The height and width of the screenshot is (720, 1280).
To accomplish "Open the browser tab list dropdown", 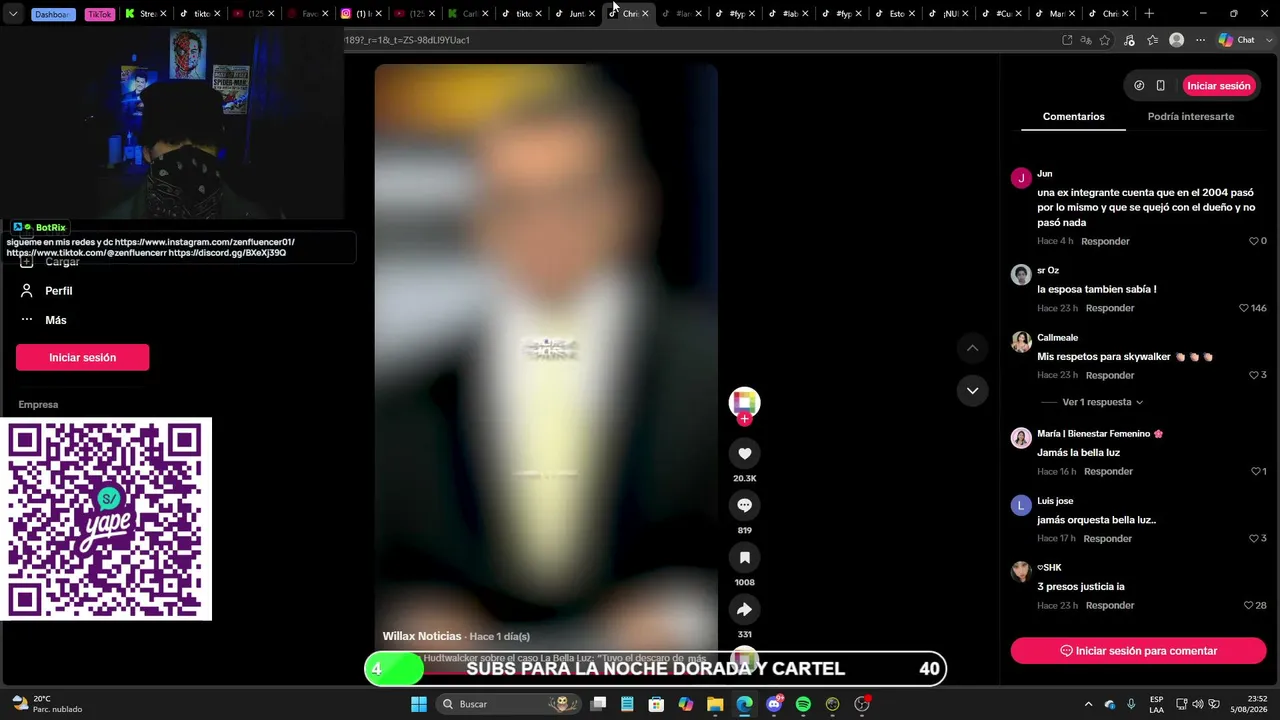I will pos(13,14).
